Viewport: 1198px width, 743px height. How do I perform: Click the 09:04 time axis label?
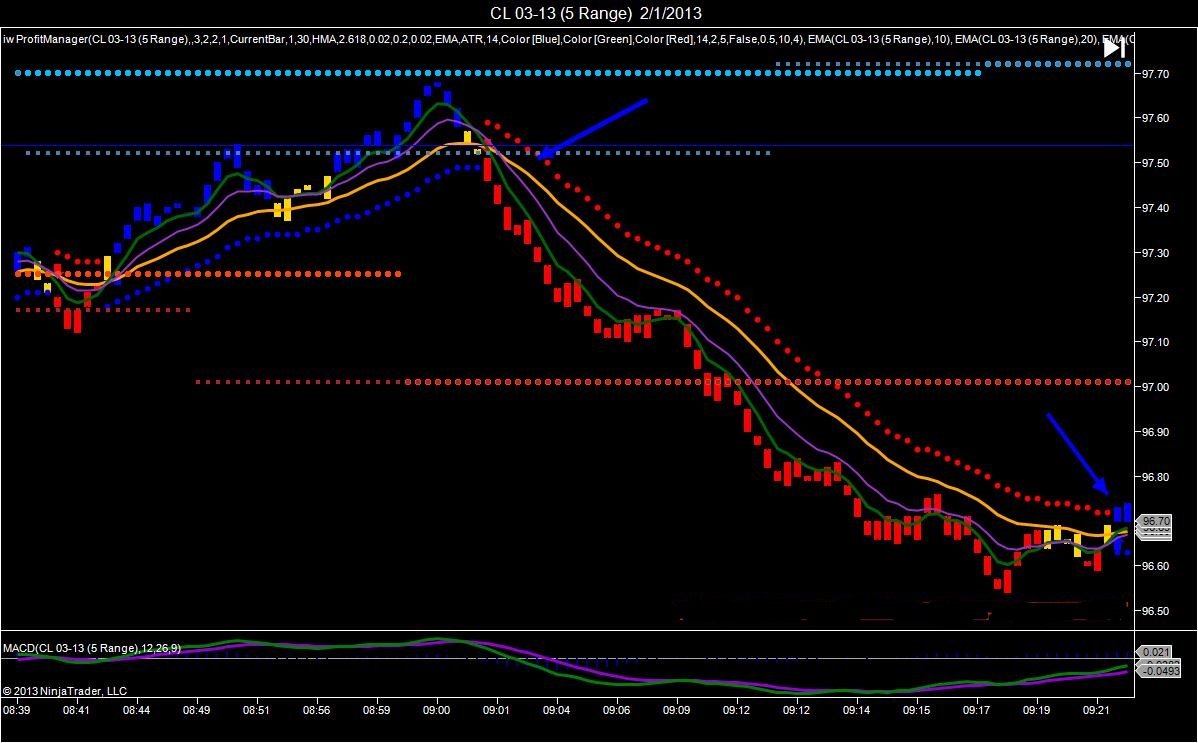tap(557, 710)
